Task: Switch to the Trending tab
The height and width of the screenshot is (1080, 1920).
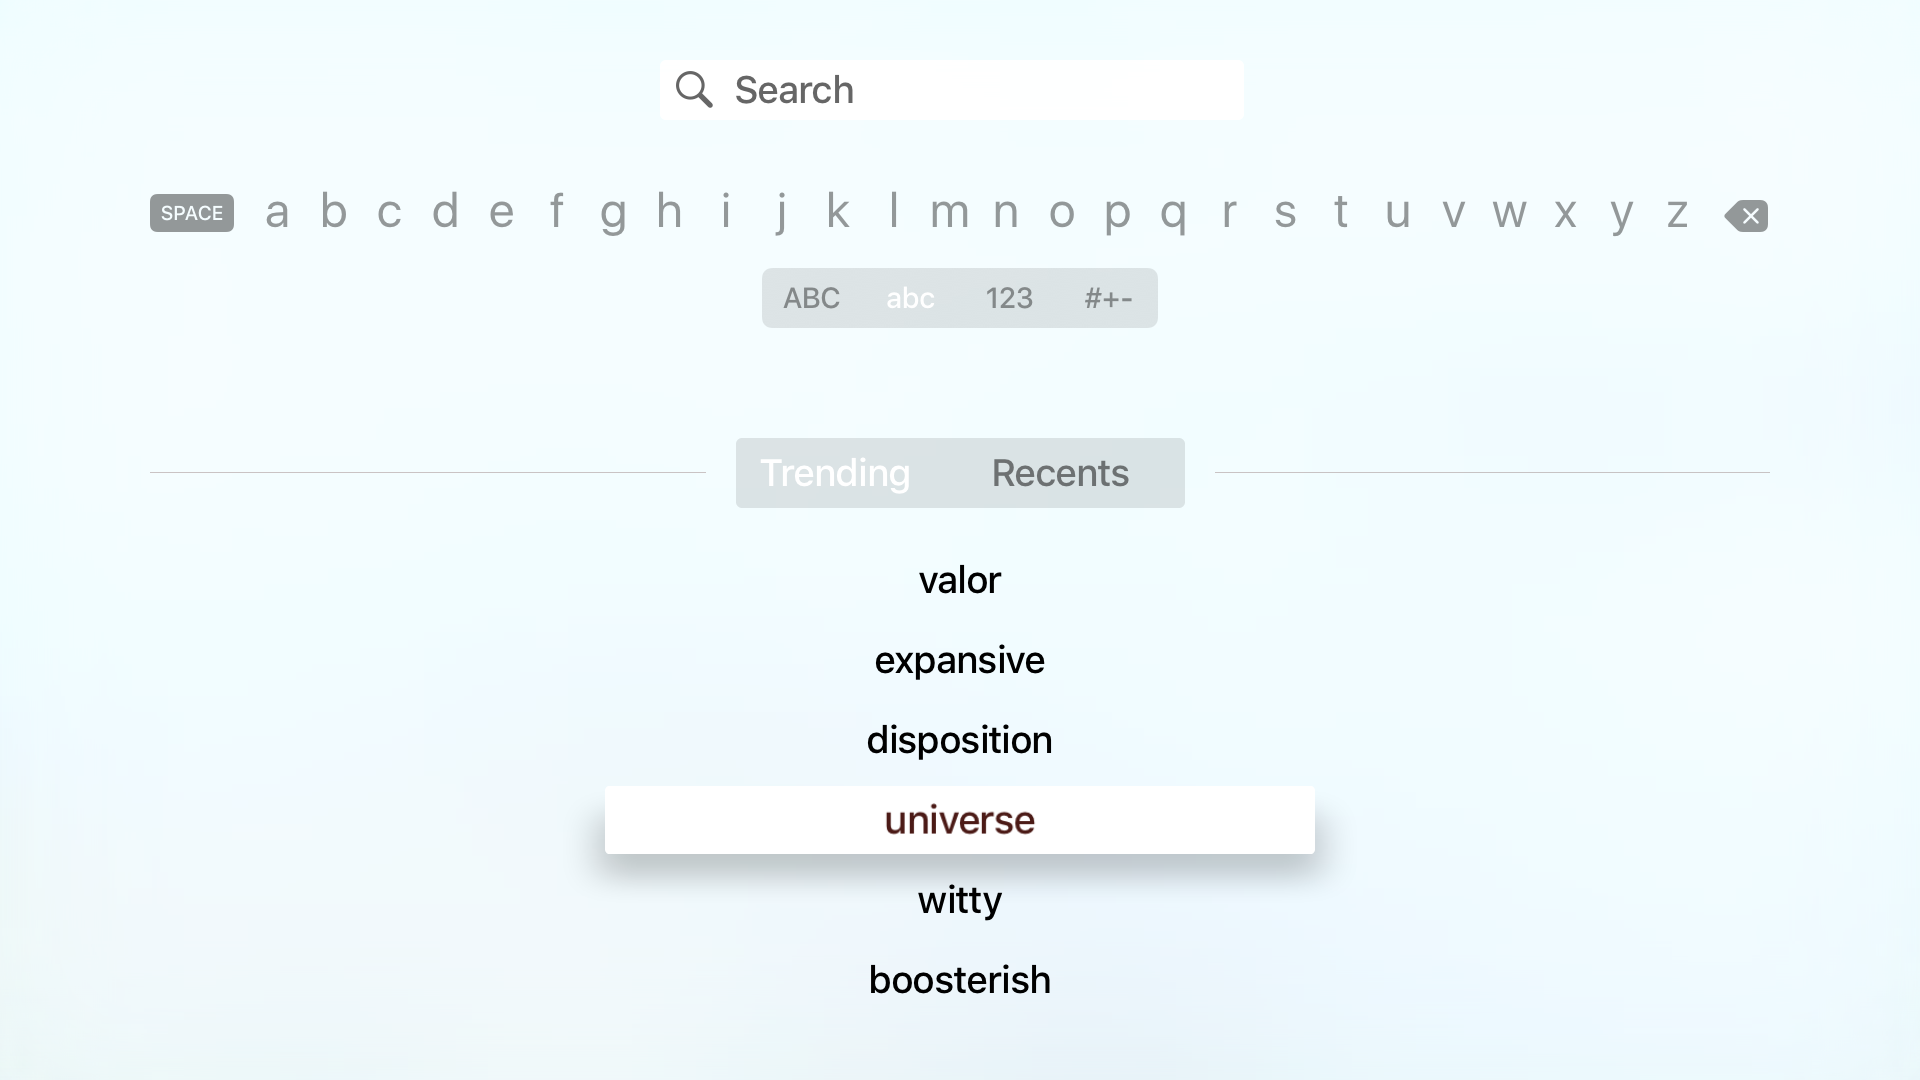Action: click(x=836, y=472)
